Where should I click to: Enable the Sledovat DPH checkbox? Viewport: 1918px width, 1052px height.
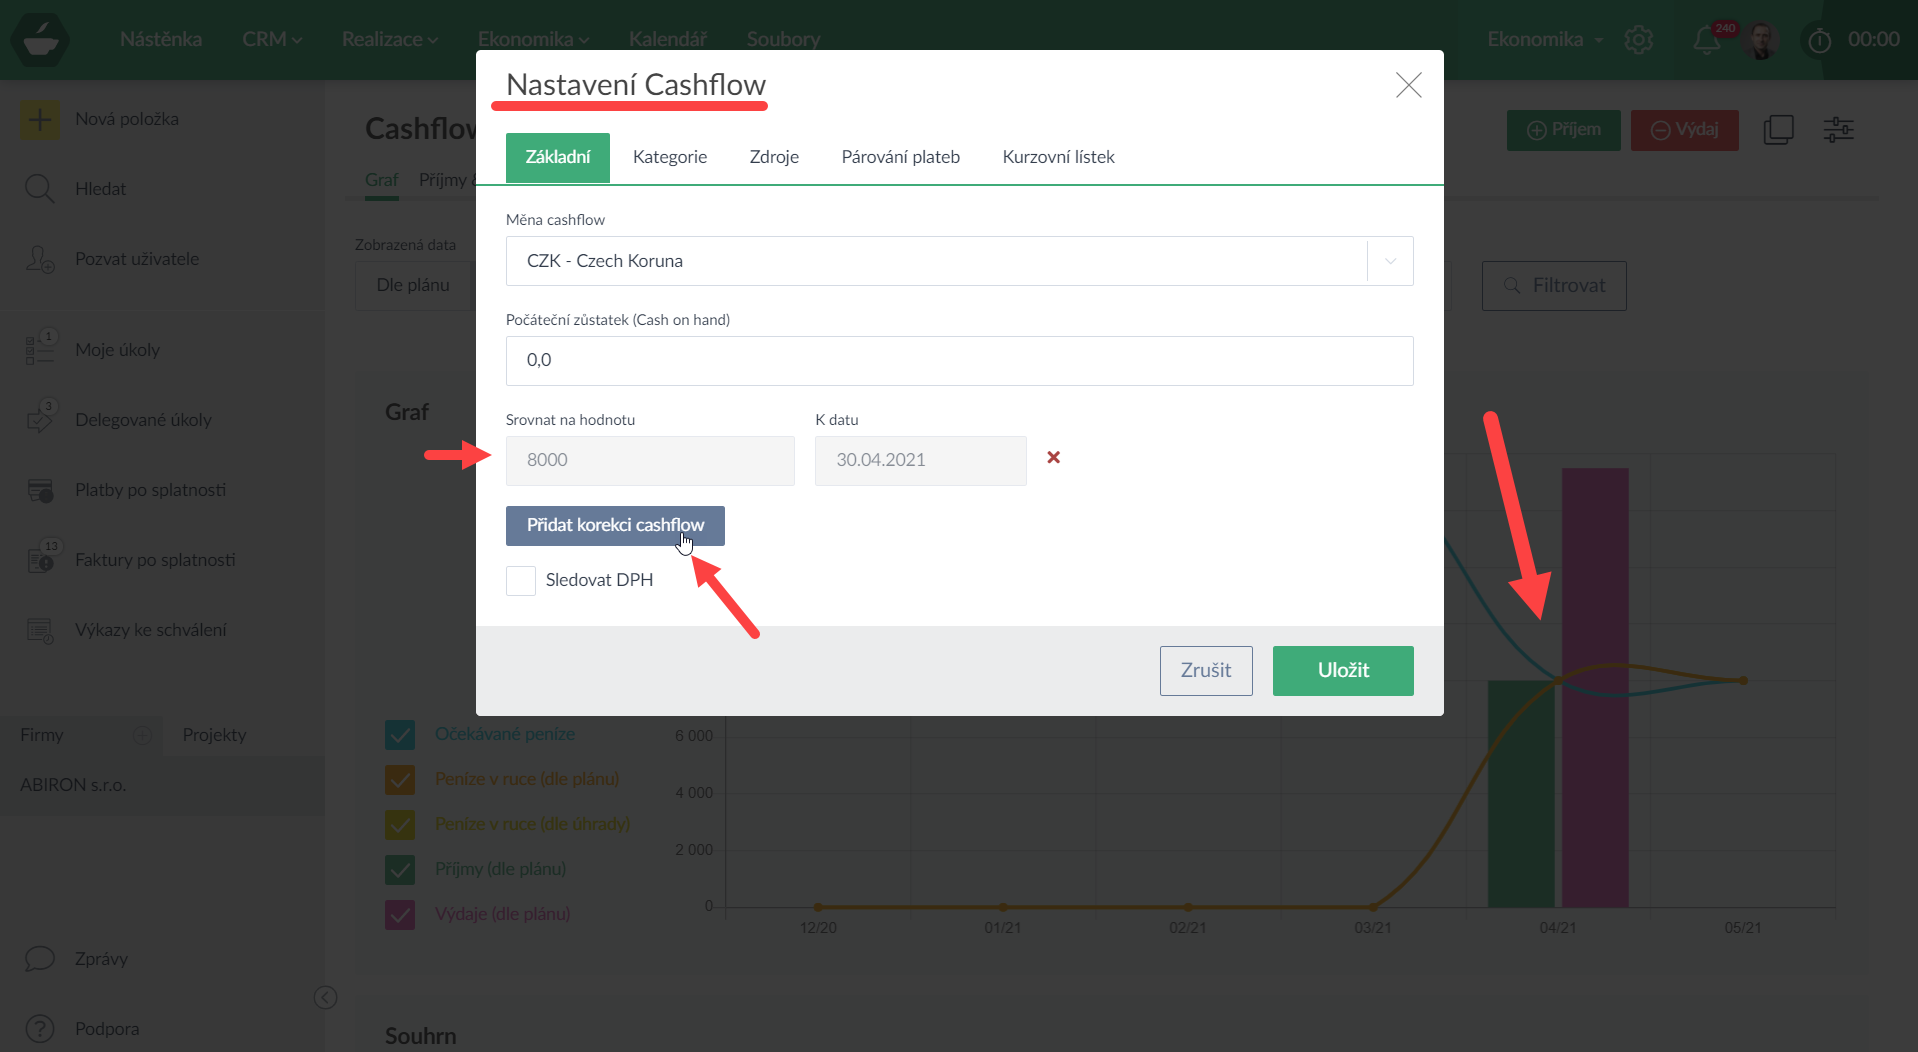[x=521, y=581]
